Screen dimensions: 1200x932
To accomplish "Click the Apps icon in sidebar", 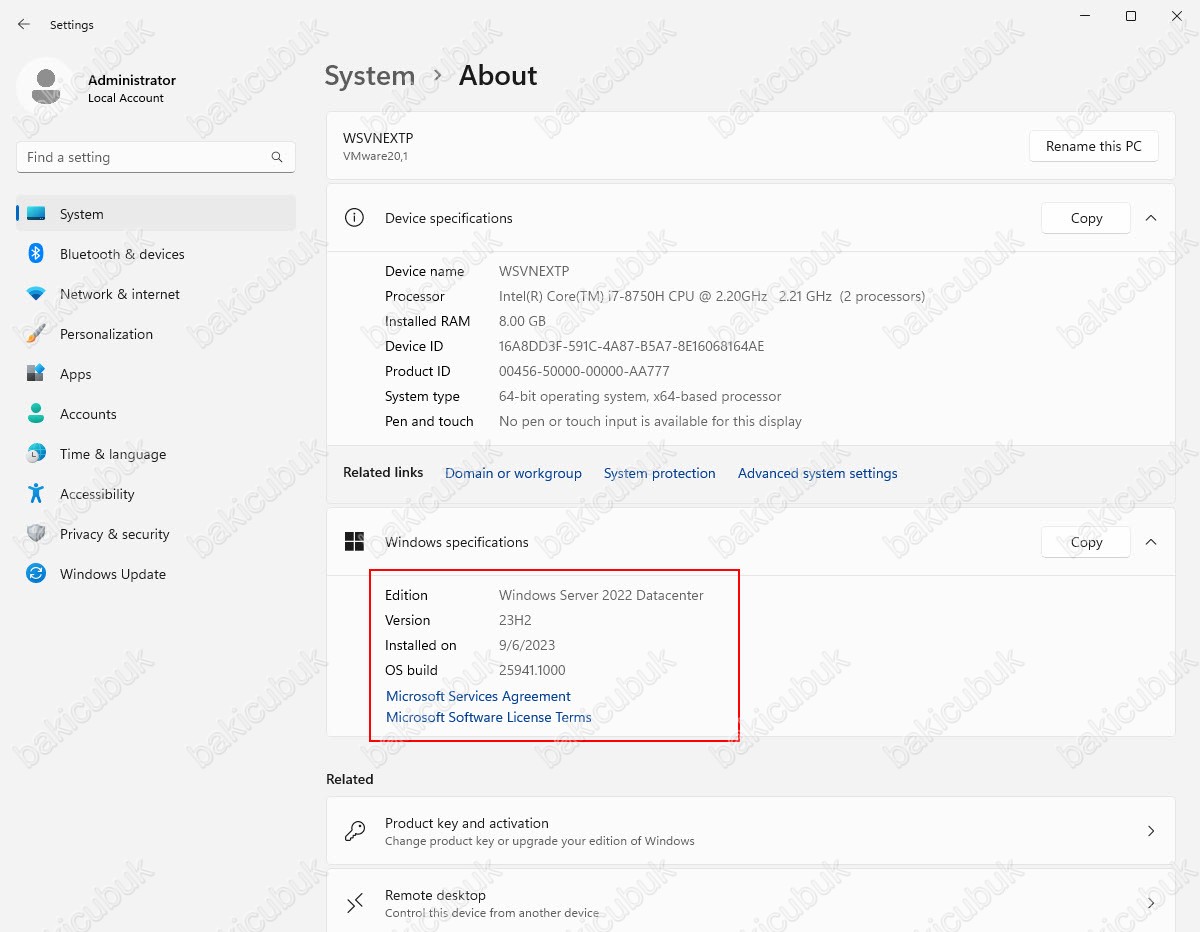I will tap(36, 374).
